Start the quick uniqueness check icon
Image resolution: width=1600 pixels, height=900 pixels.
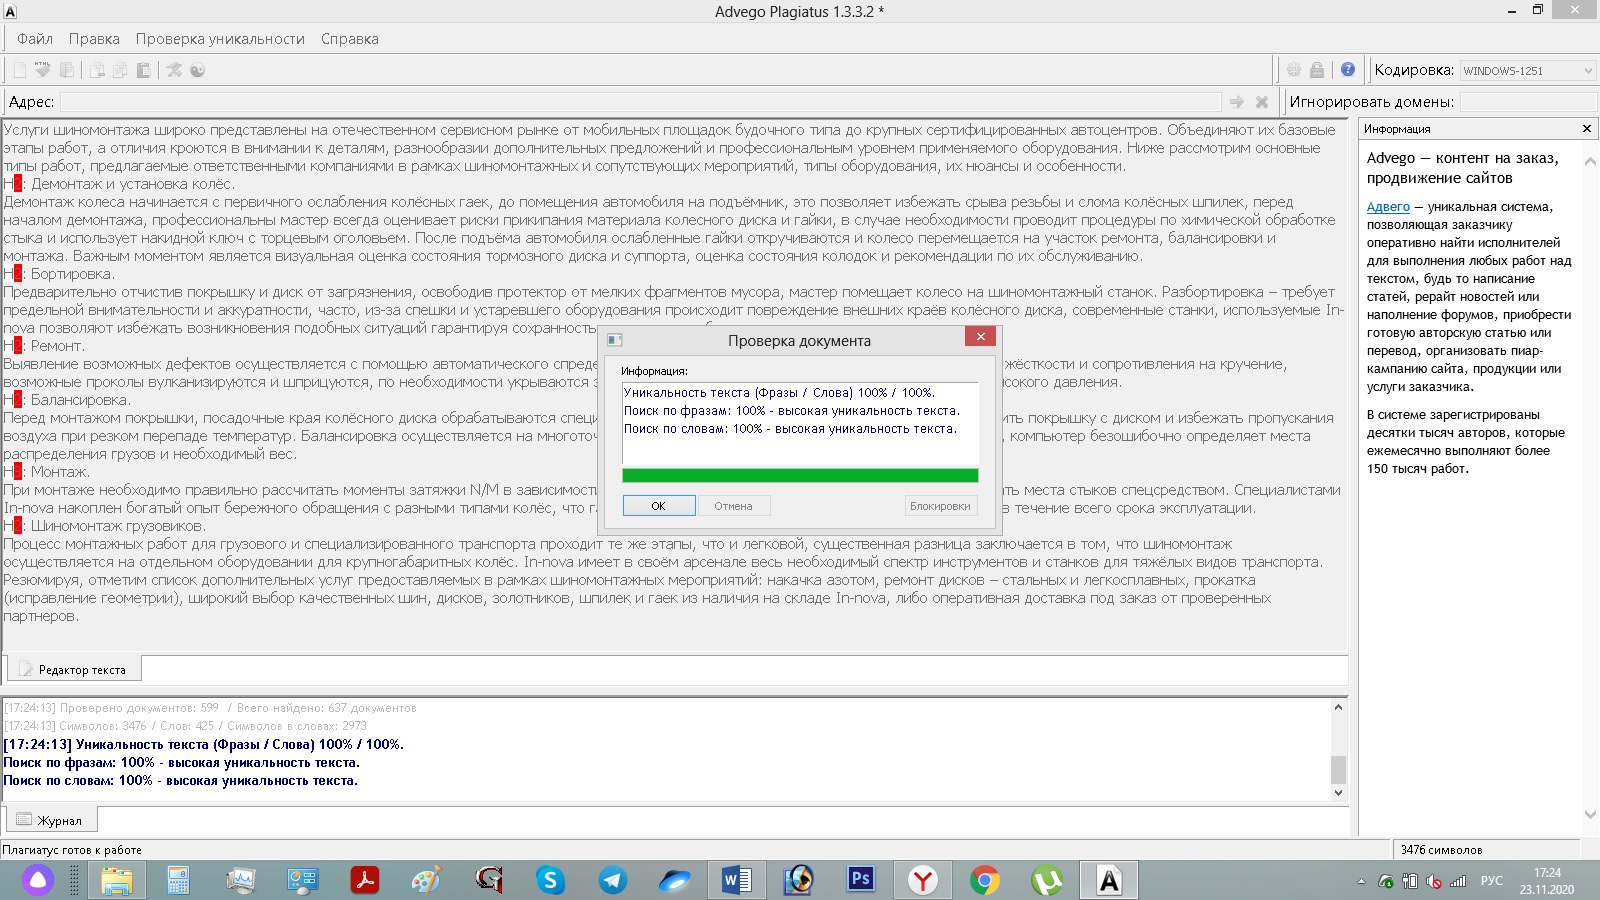point(174,70)
